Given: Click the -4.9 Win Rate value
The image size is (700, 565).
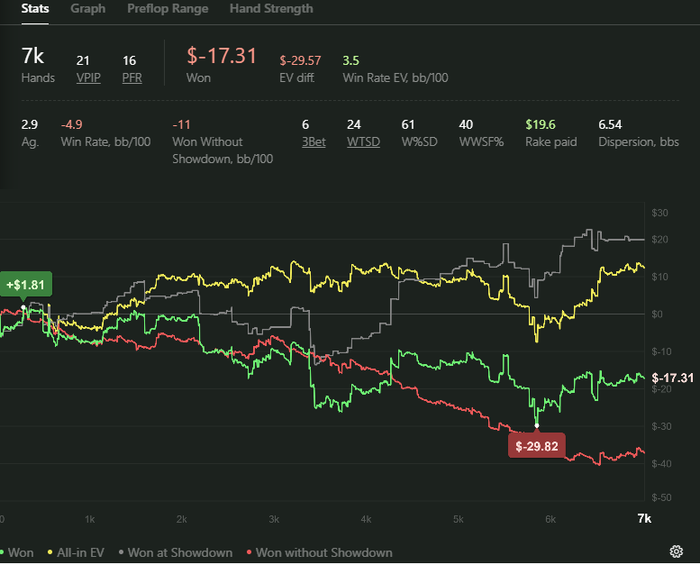Looking at the screenshot, I should [x=71, y=125].
